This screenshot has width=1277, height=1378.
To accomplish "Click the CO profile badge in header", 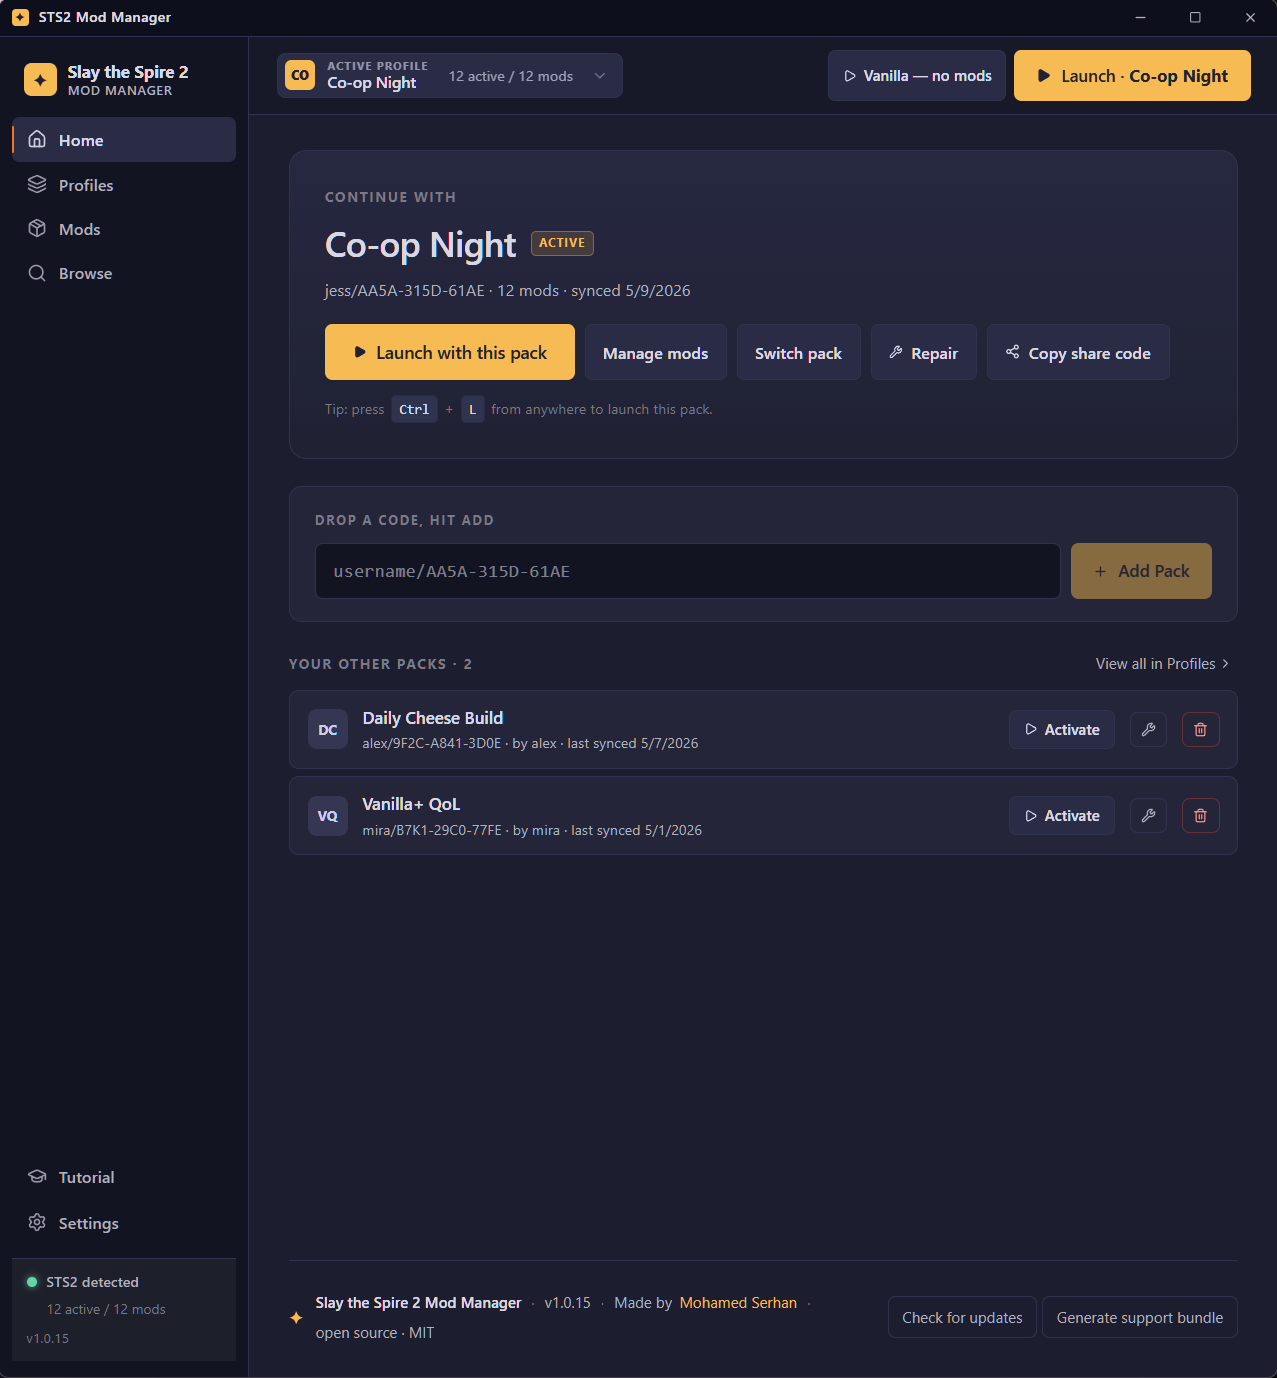I will point(300,75).
